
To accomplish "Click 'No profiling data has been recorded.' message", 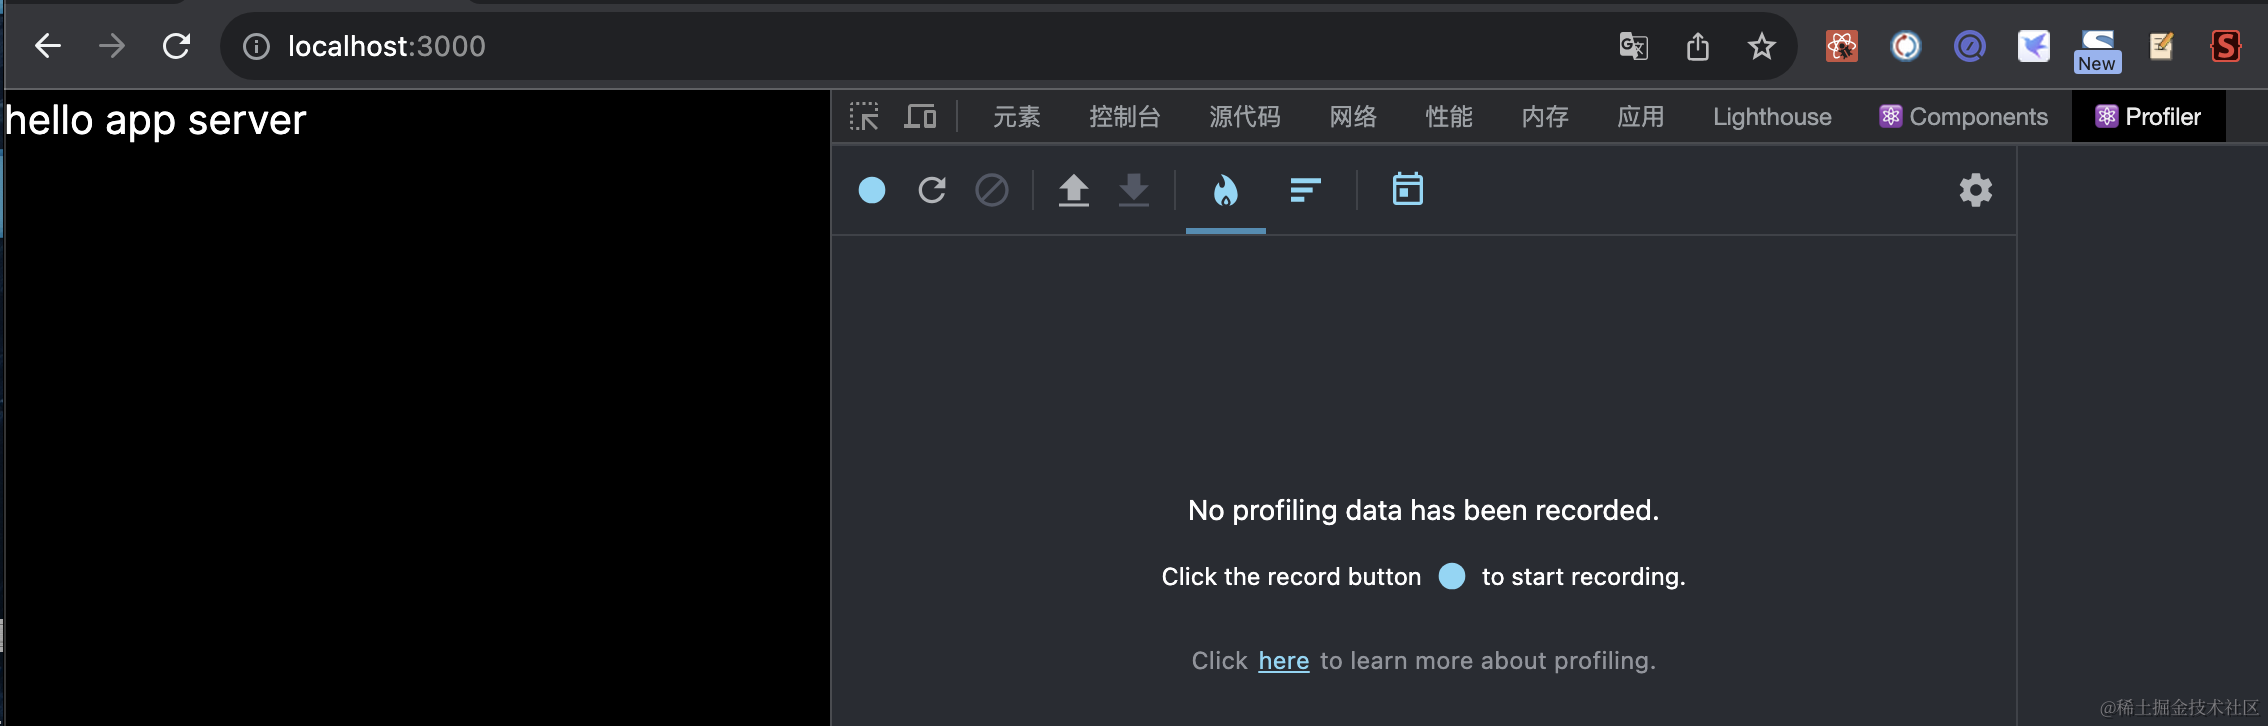I will coord(1424,511).
